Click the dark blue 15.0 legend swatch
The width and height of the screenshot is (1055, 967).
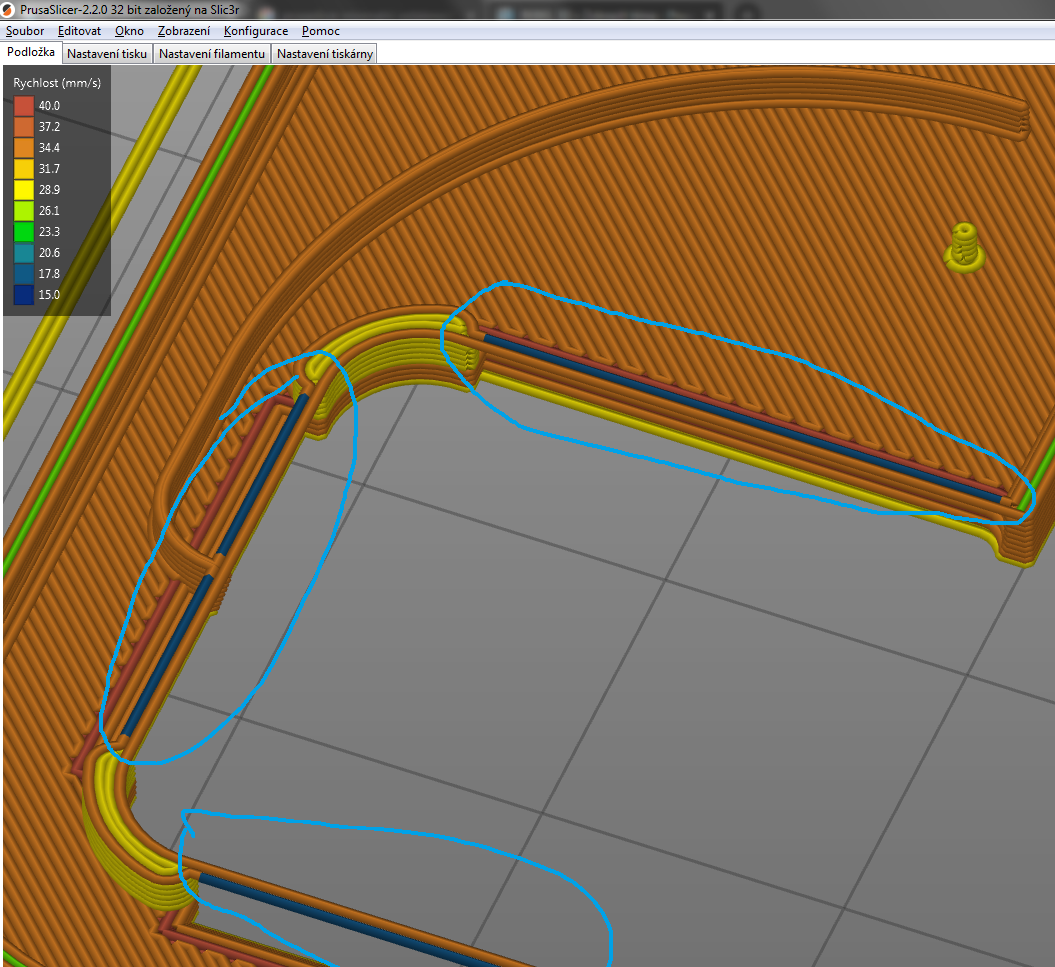[x=24, y=295]
